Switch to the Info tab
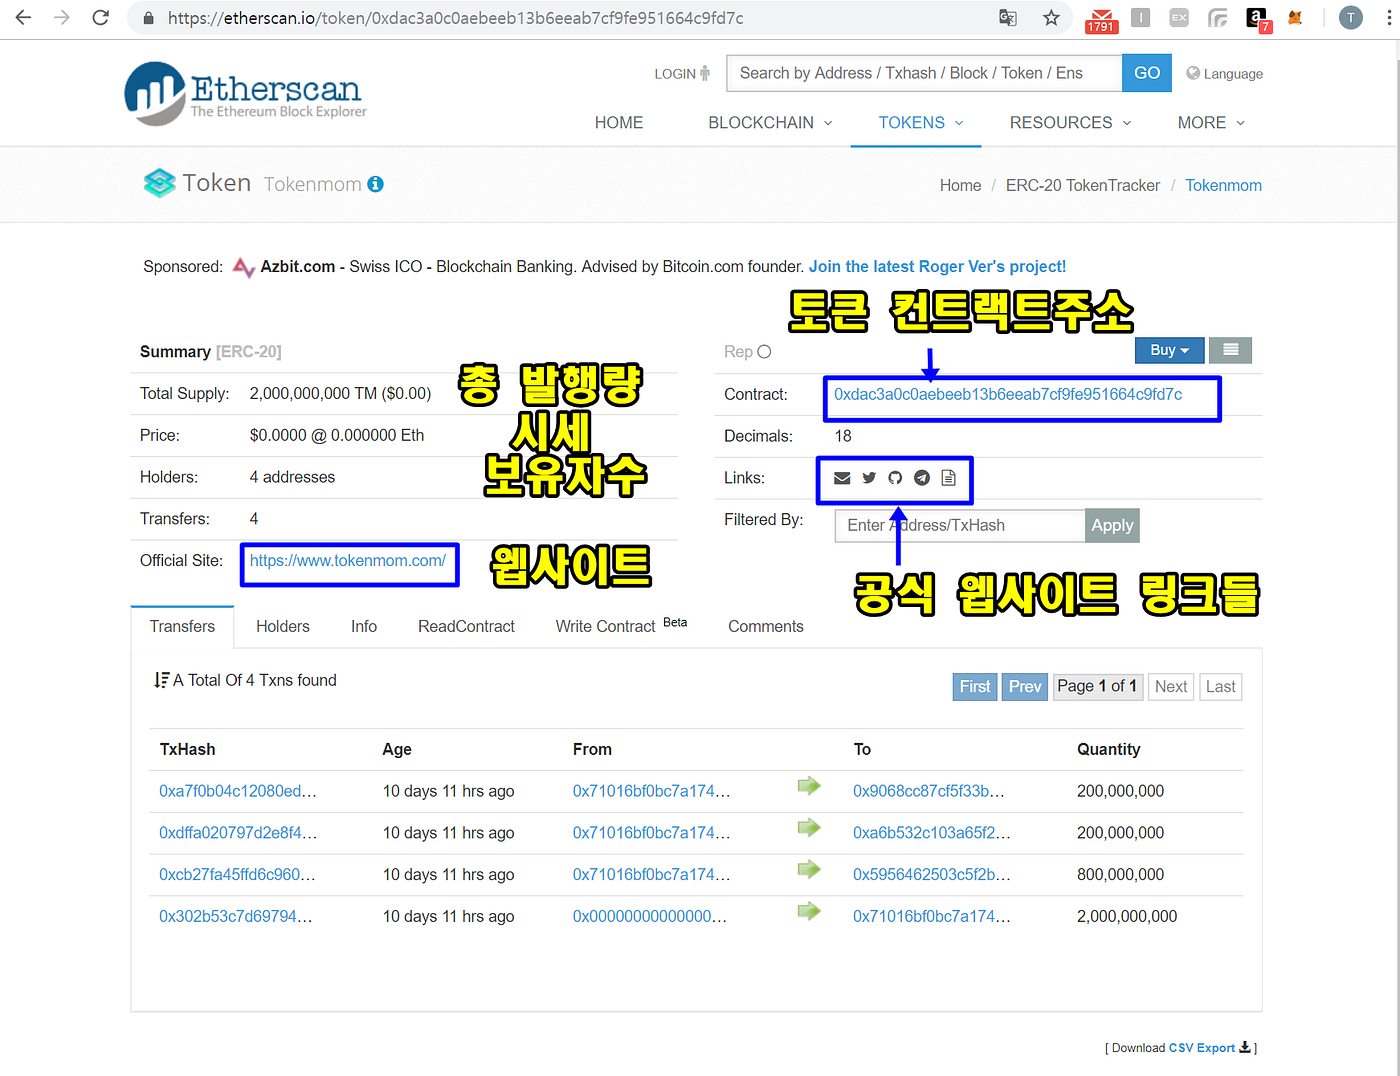1400x1076 pixels. (364, 626)
